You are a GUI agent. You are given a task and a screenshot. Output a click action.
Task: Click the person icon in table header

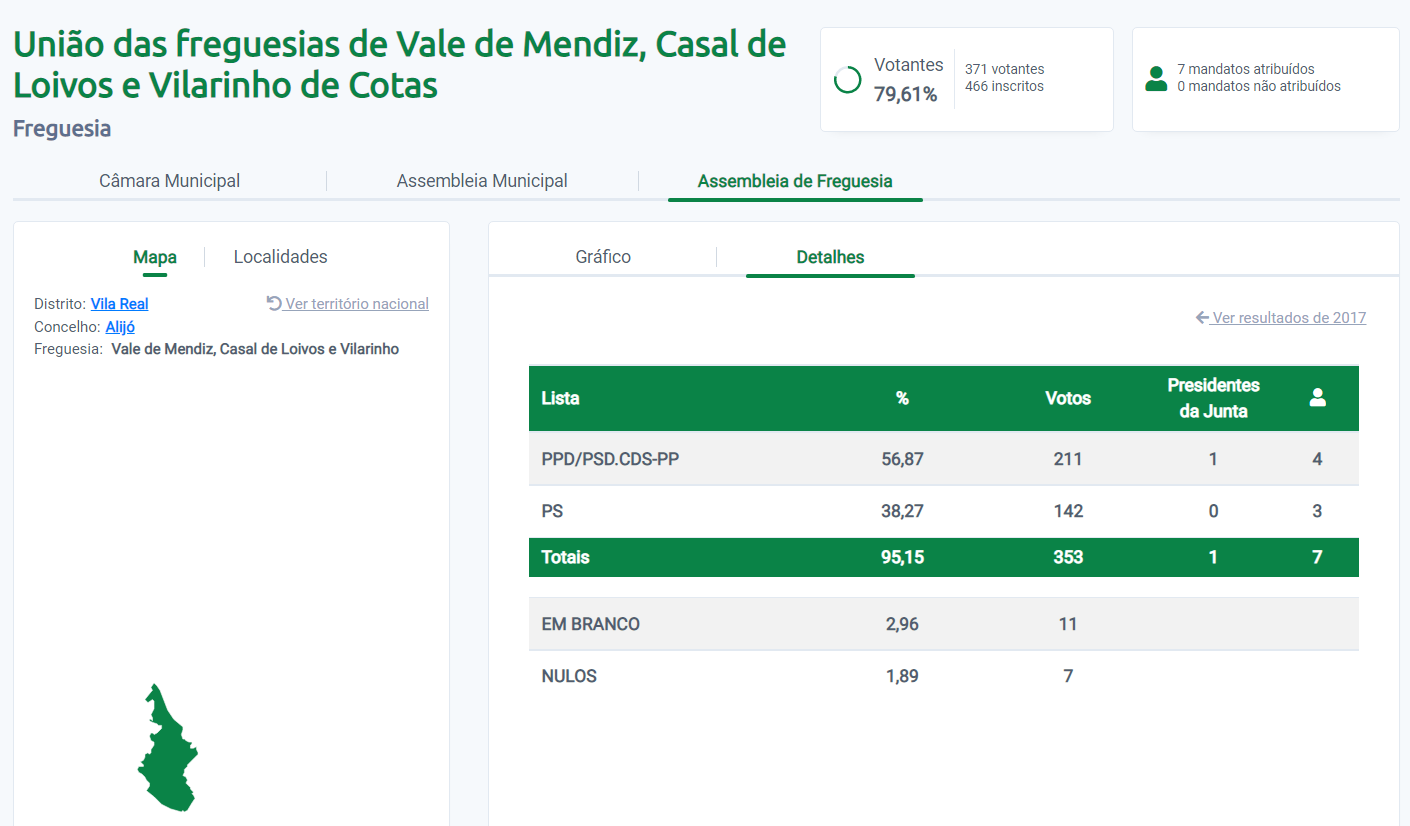click(1317, 398)
